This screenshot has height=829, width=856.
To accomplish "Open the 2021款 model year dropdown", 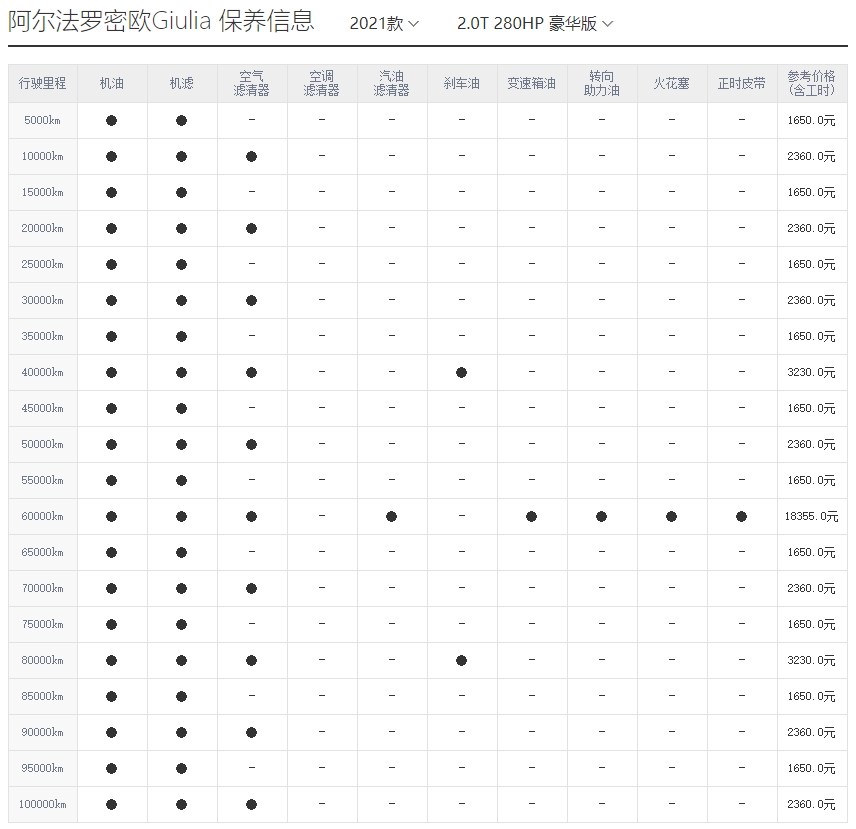I will (x=384, y=23).
